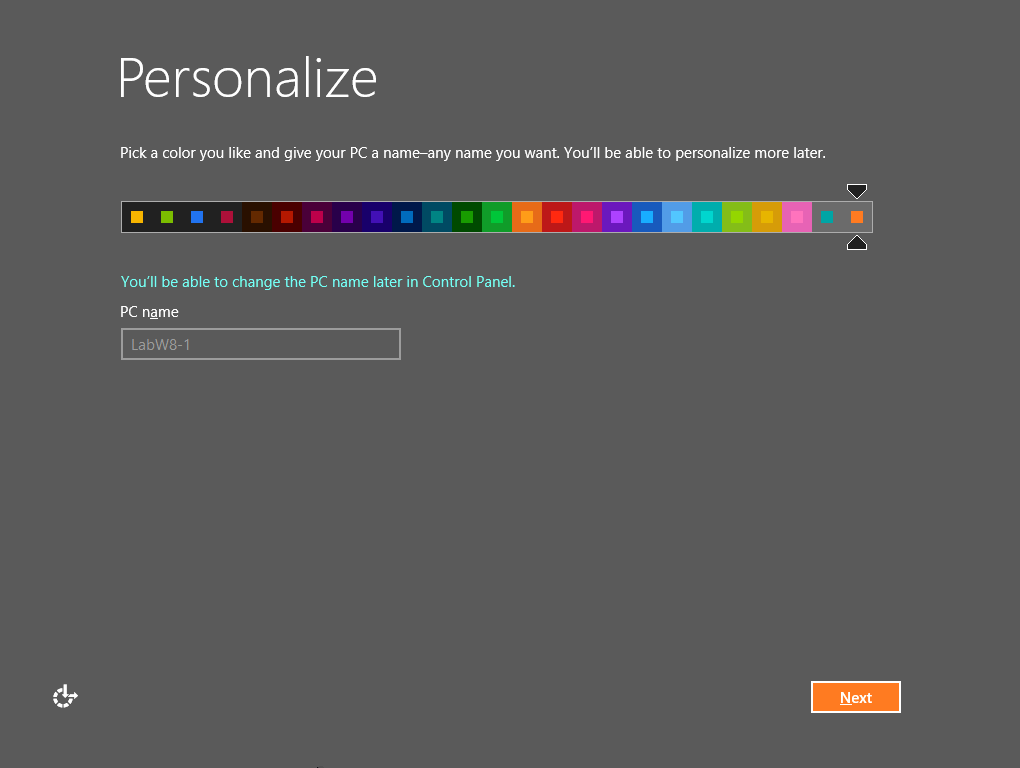Pick the orange swatch beside bright green

coord(527,217)
